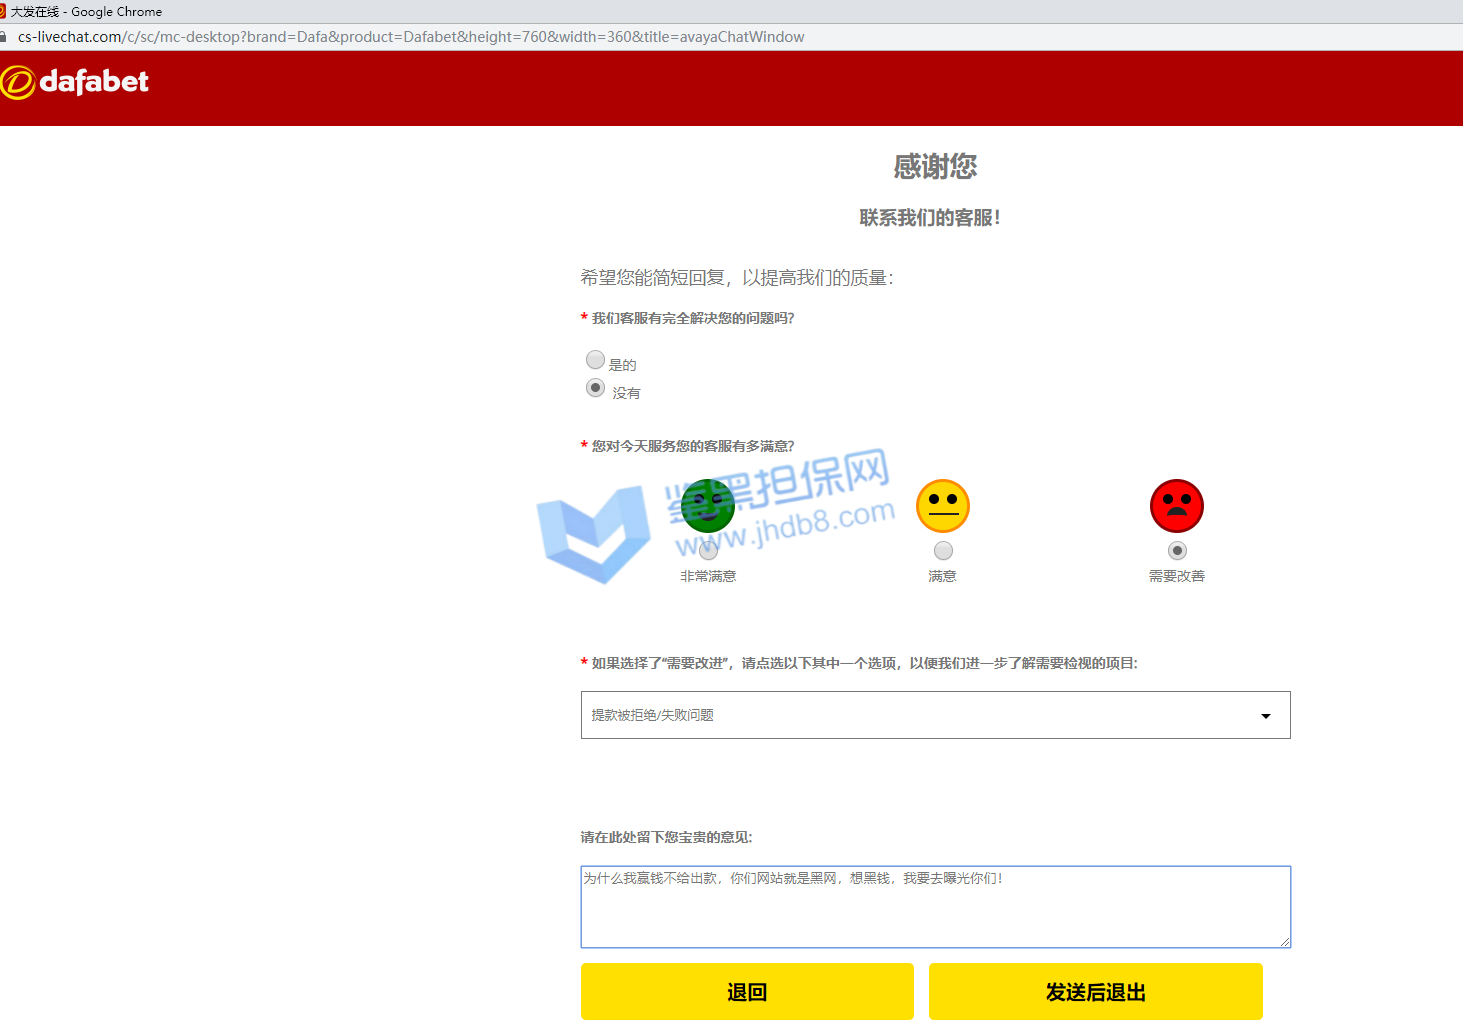Click the resize handle of the comment box
1463x1026 pixels.
click(x=1285, y=942)
